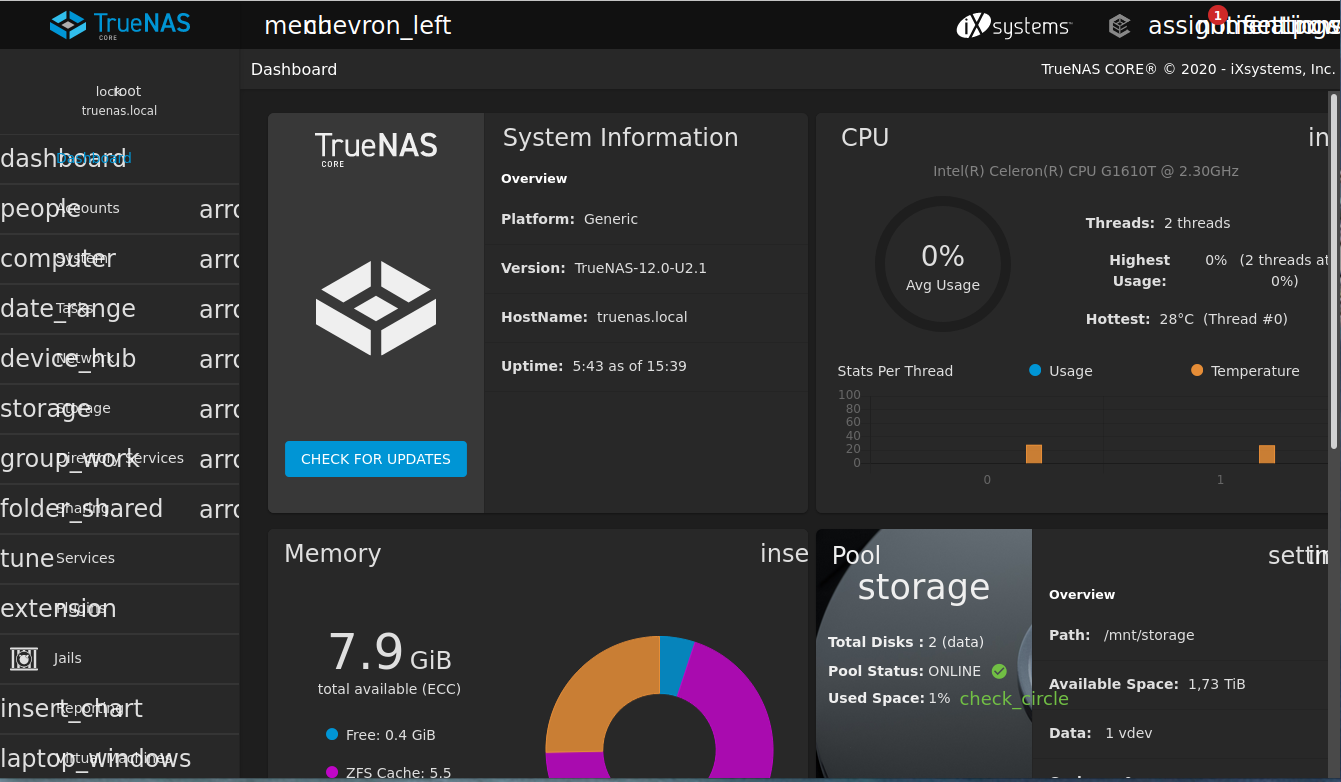Viewport: 1341px width, 782px height.
Task: Go to Dashboard in sidebar
Action: tap(93, 158)
